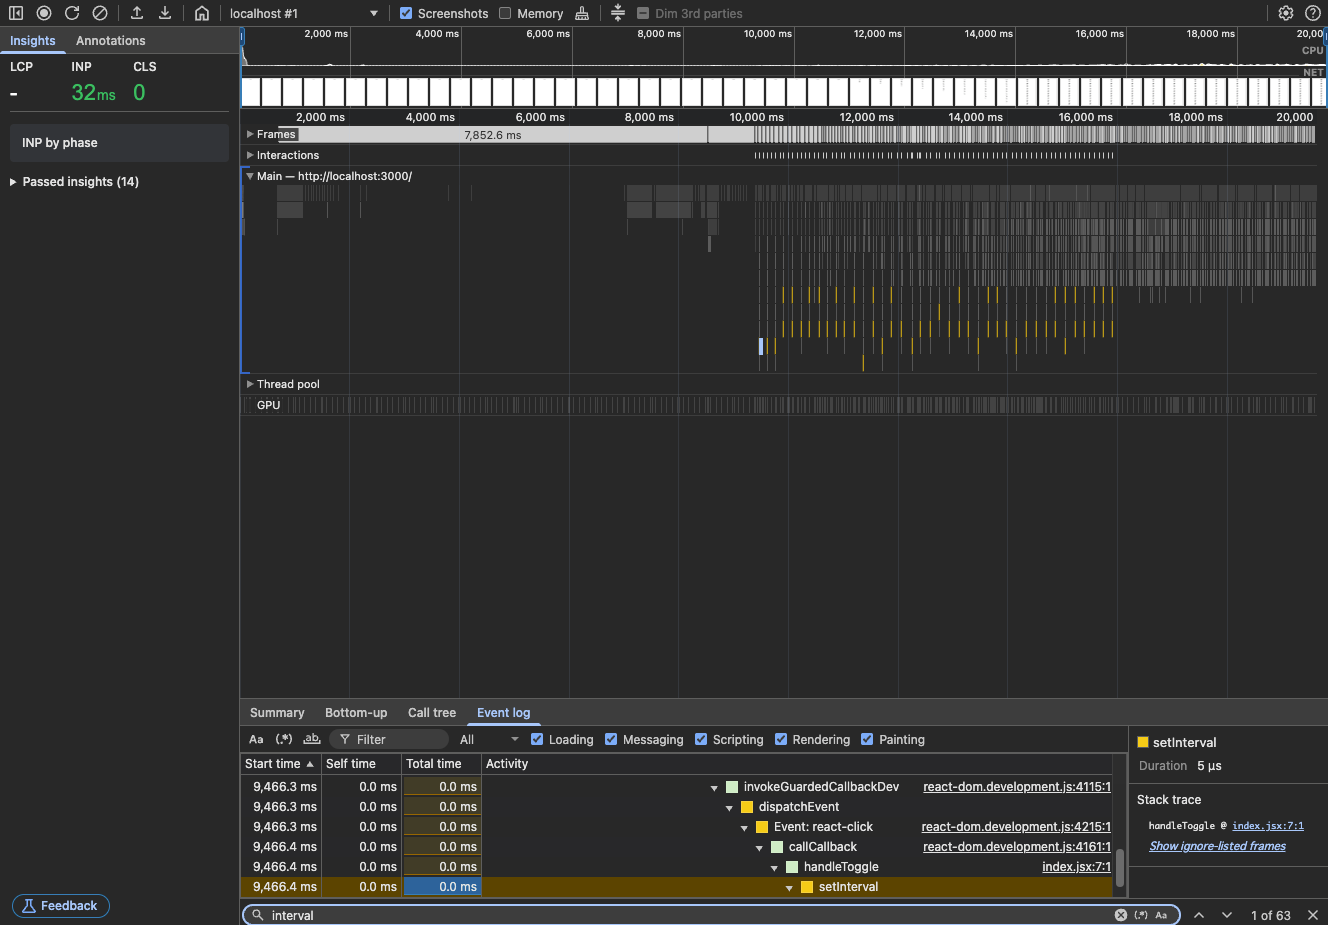Image resolution: width=1328 pixels, height=925 pixels.
Task: Toggle the sidebar panel icon
Action: click(16, 13)
